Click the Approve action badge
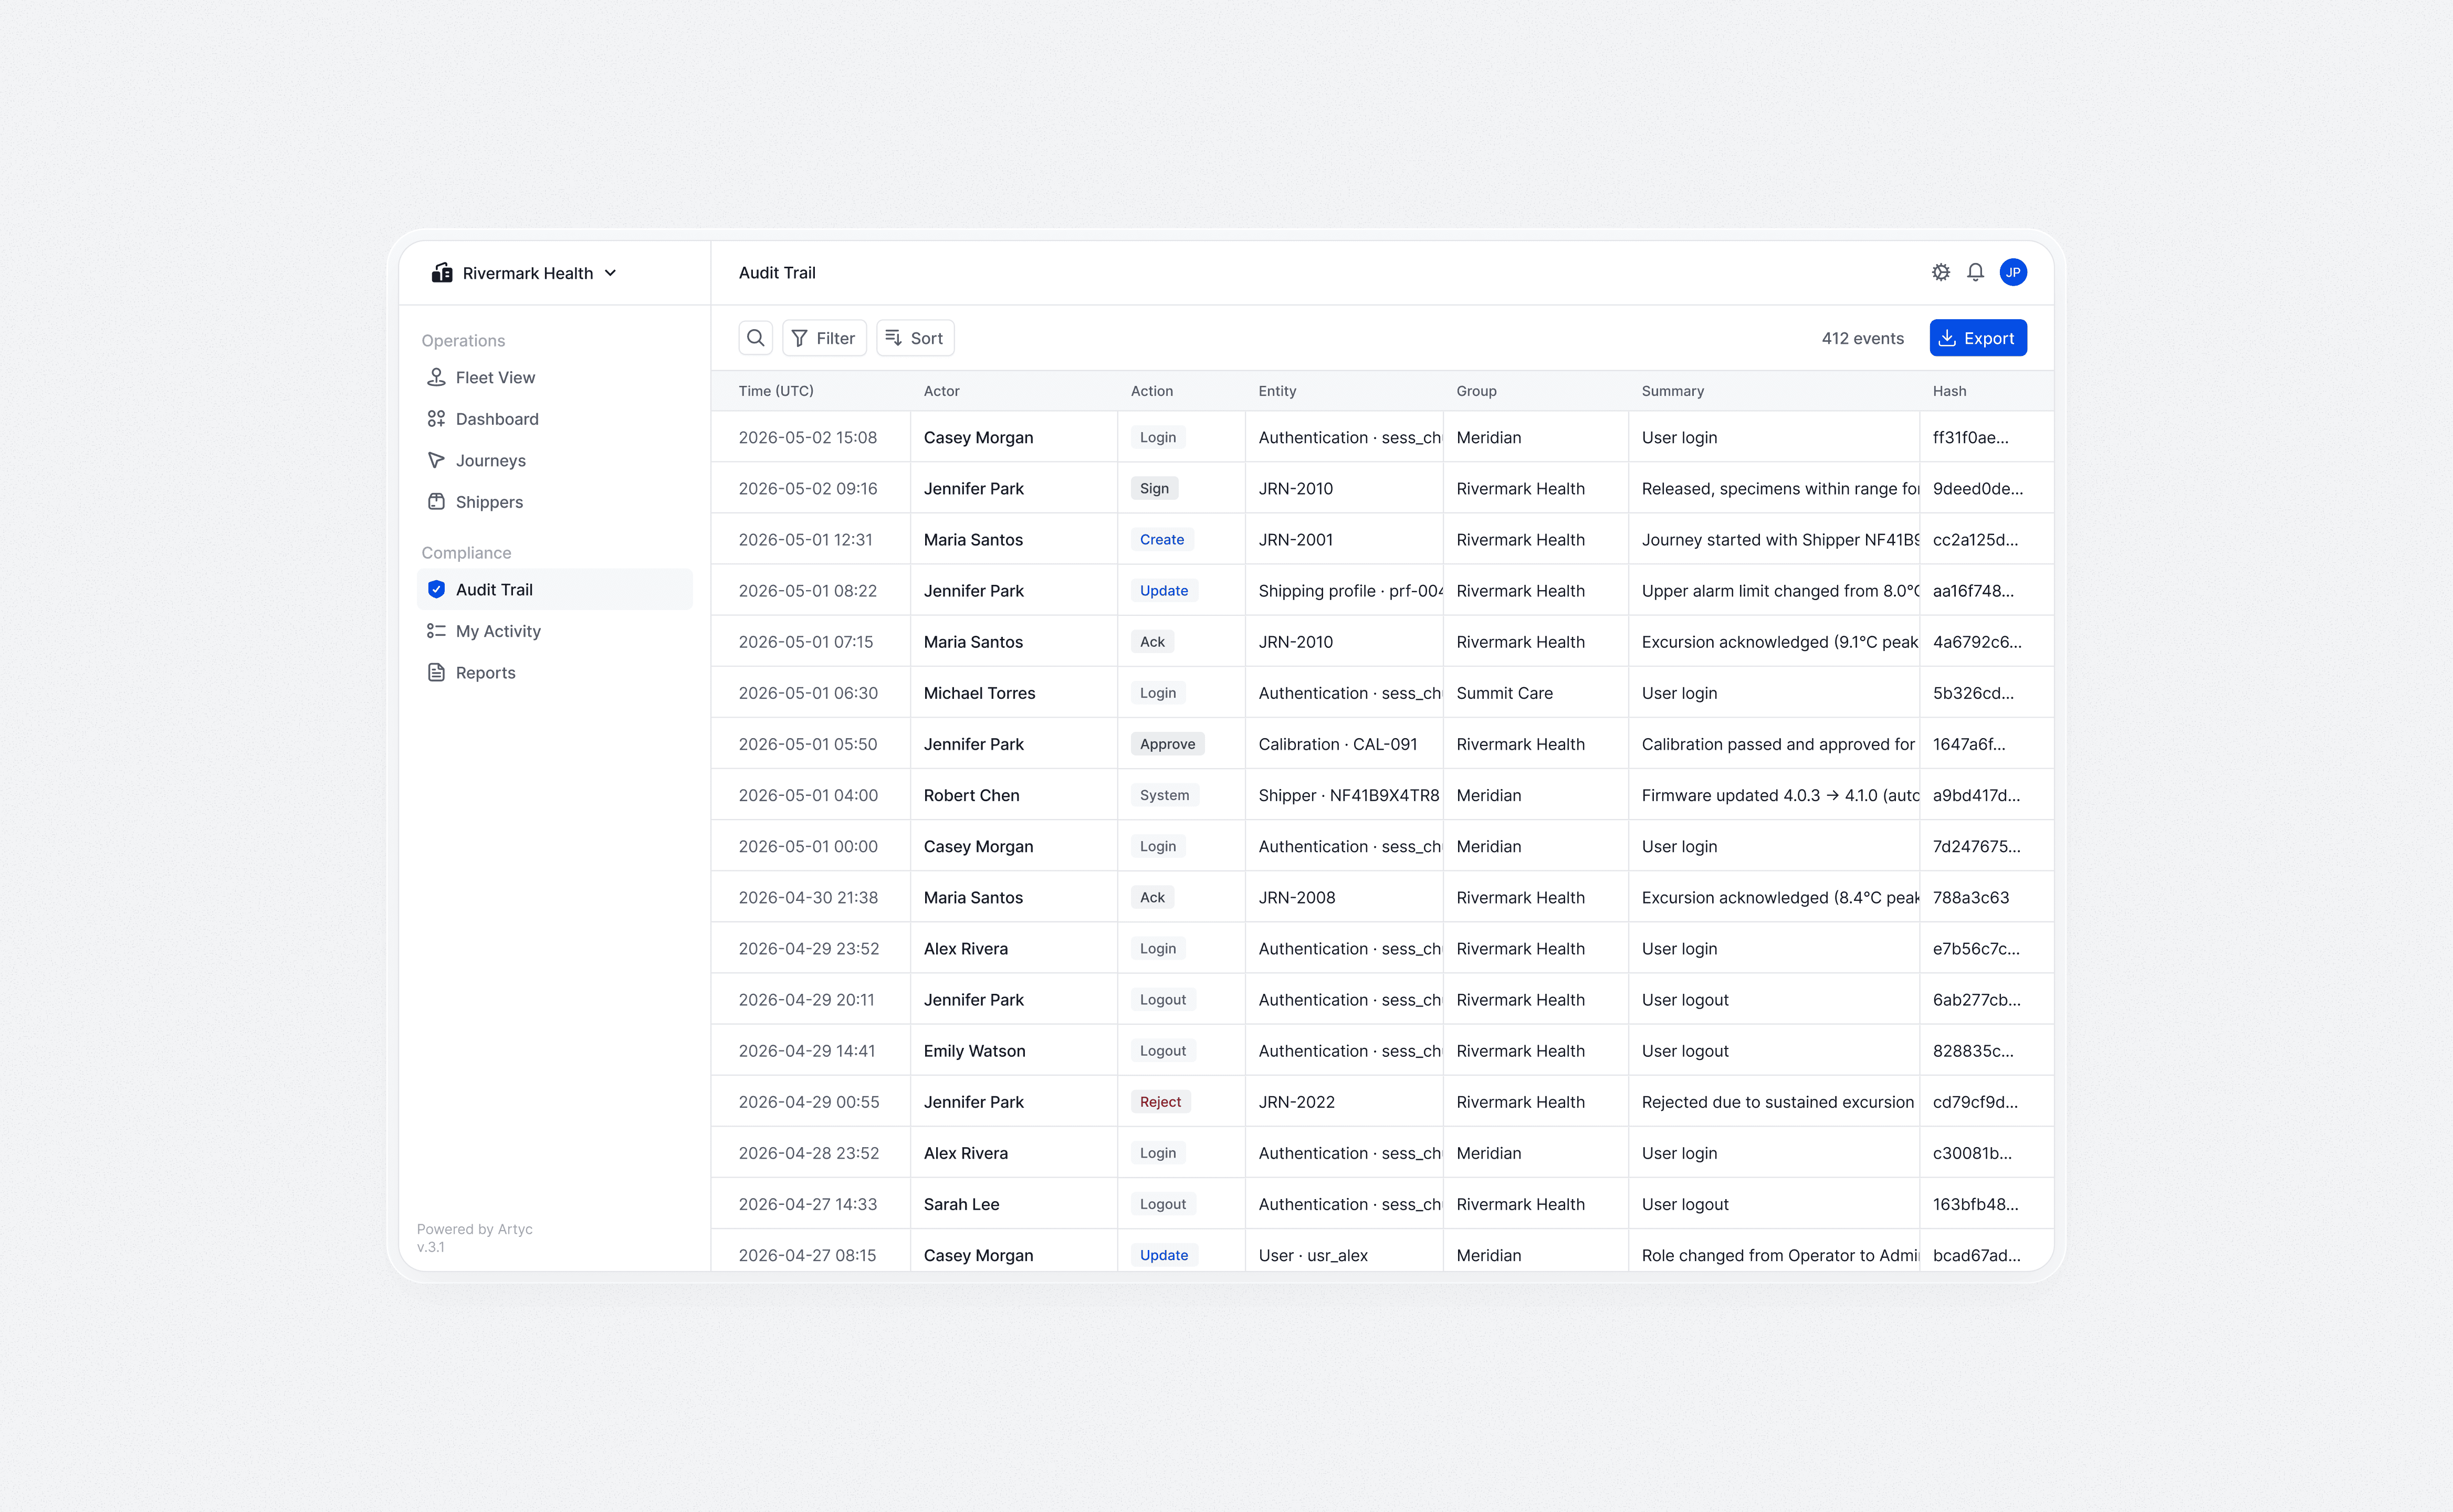2453x1512 pixels. (x=1167, y=744)
